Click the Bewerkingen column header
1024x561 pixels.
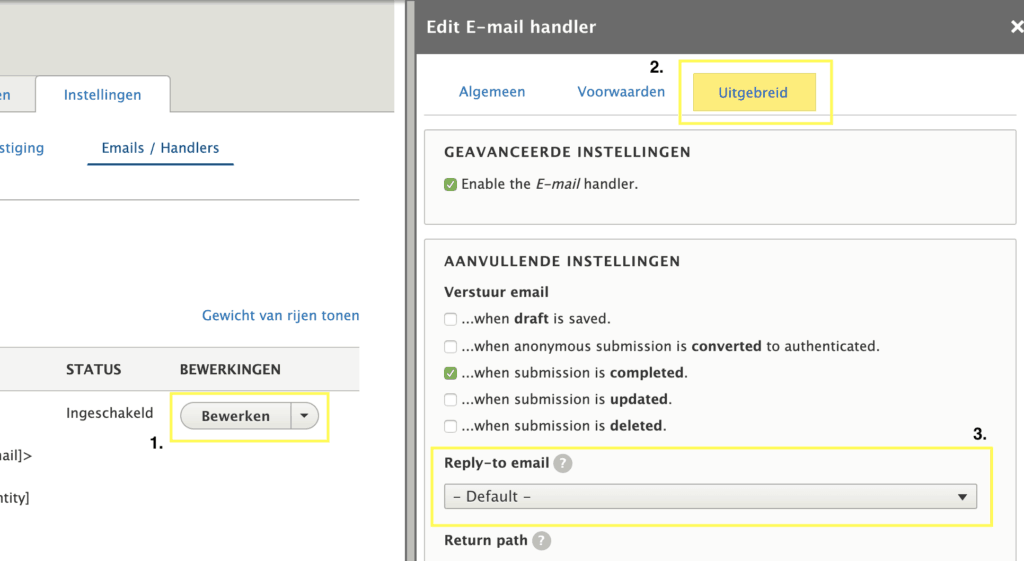[230, 370]
